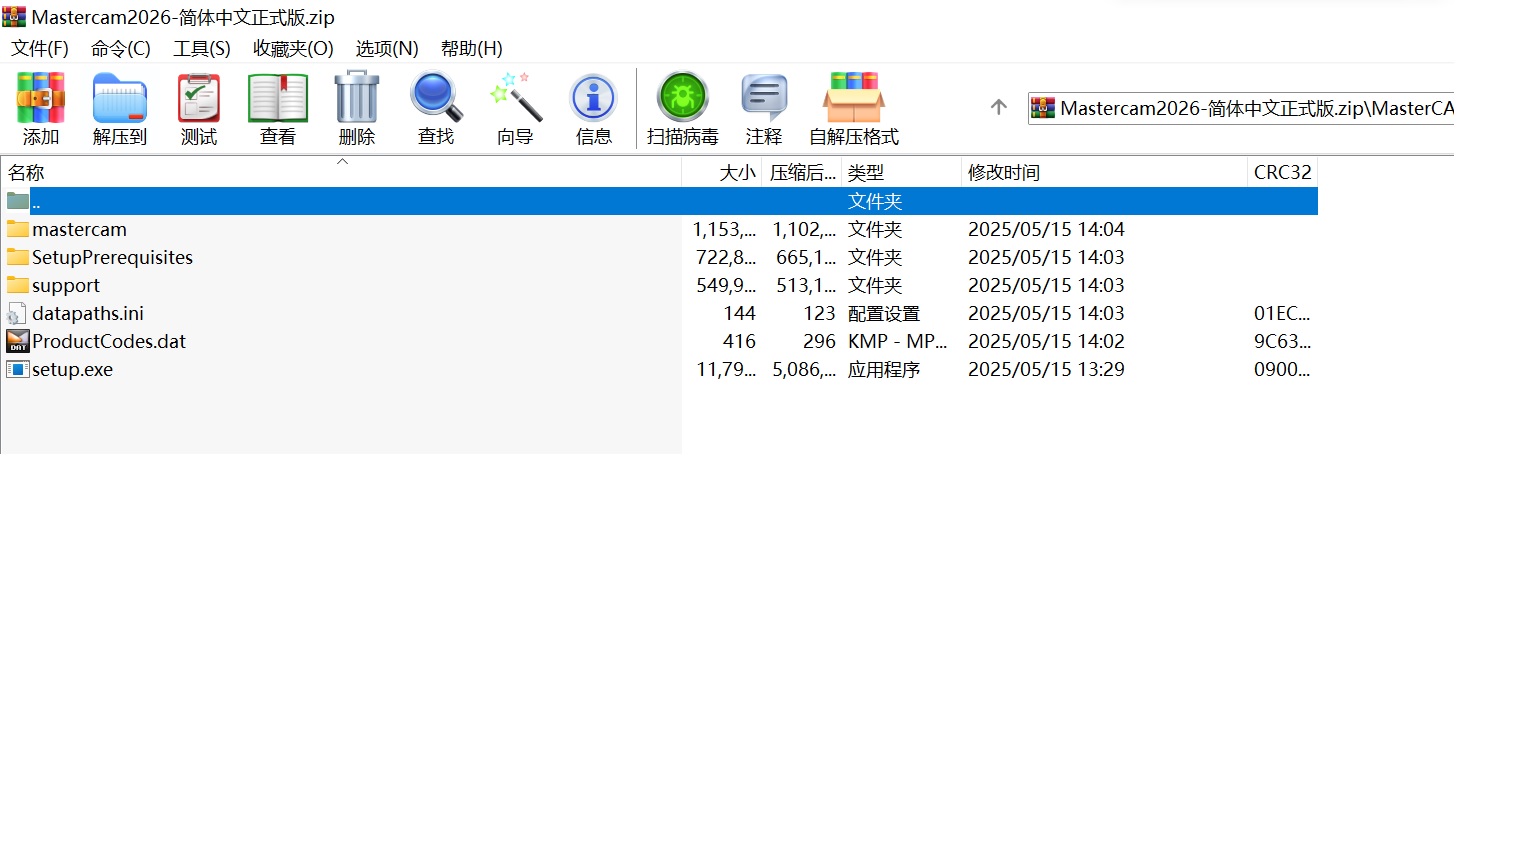Click inside the archive path address bar
The height and width of the screenshot is (864, 1536).
tap(1240, 107)
